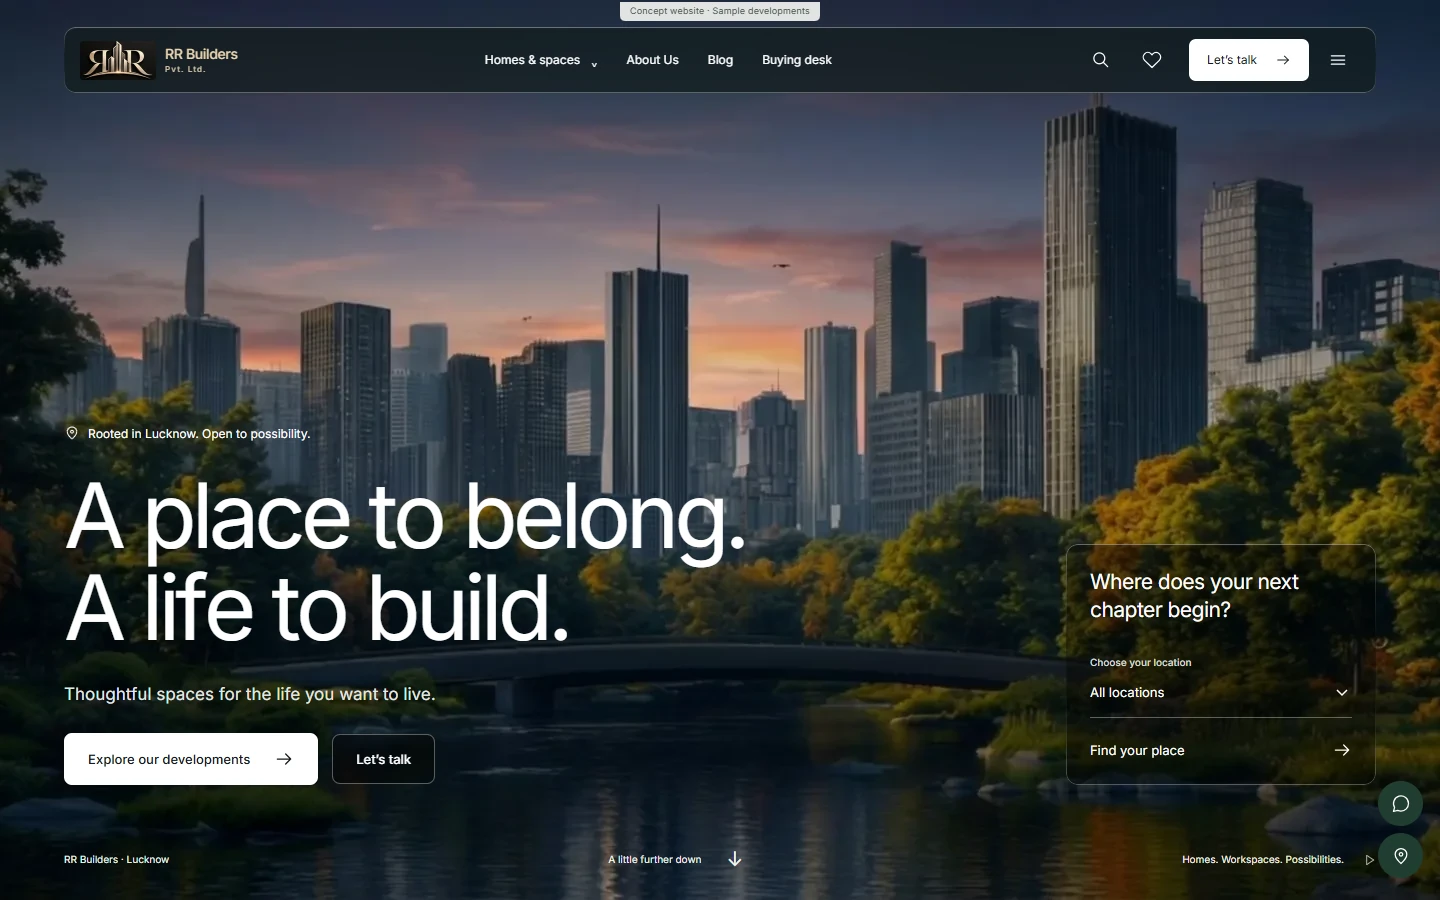The height and width of the screenshot is (900, 1440).
Task: Click the 'Choose your location' label
Action: 1140,663
